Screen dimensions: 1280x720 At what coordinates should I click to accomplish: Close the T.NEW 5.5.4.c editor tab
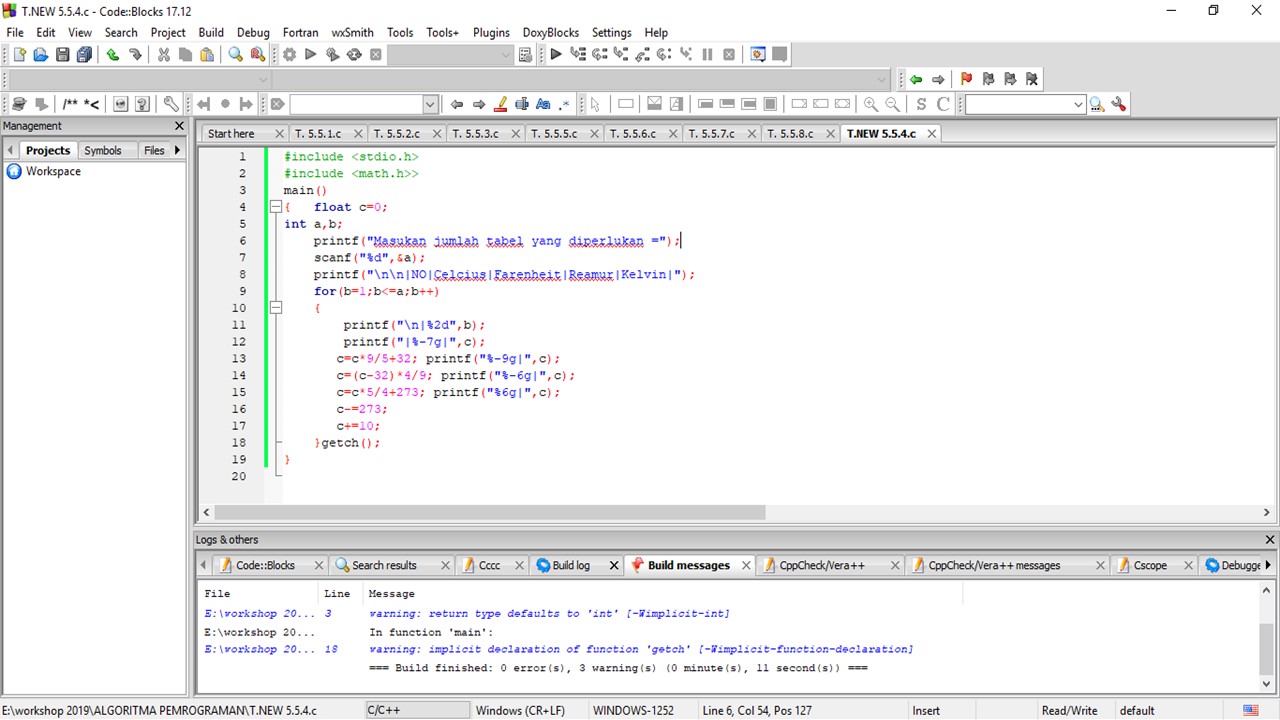(x=931, y=133)
